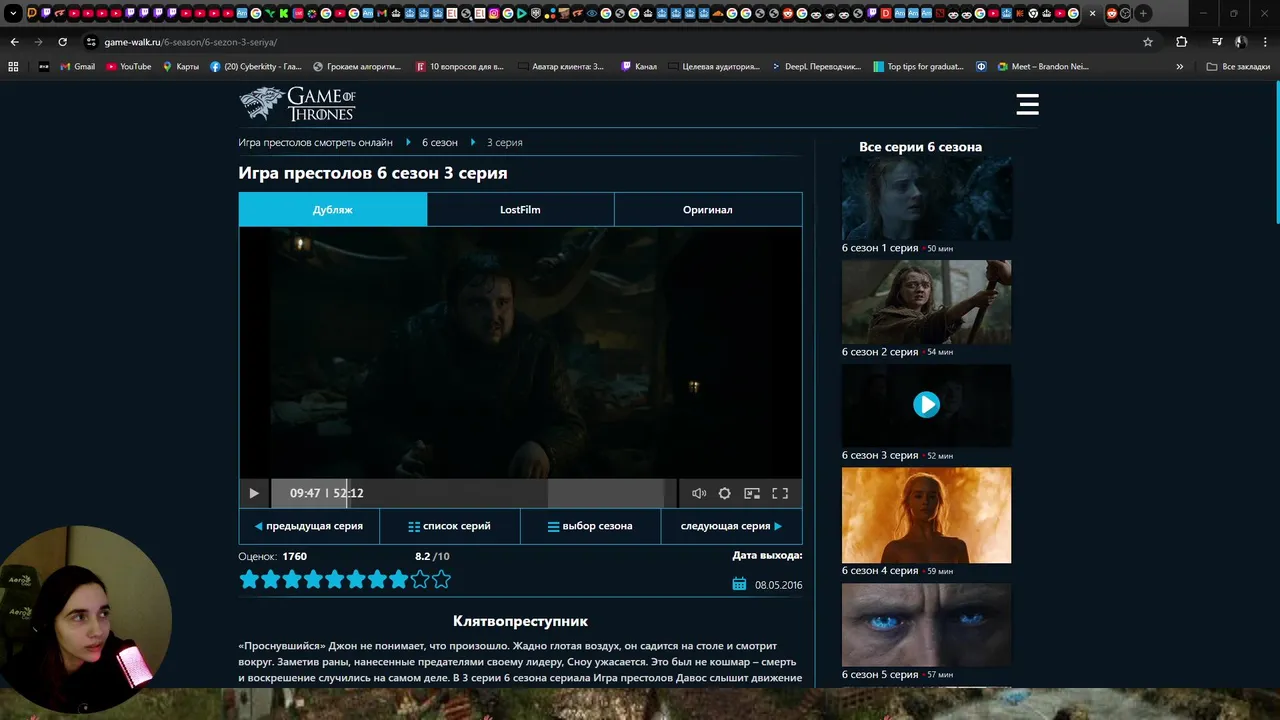Rate the episode five stars
This screenshot has width=1280, height=720.
click(x=334, y=579)
